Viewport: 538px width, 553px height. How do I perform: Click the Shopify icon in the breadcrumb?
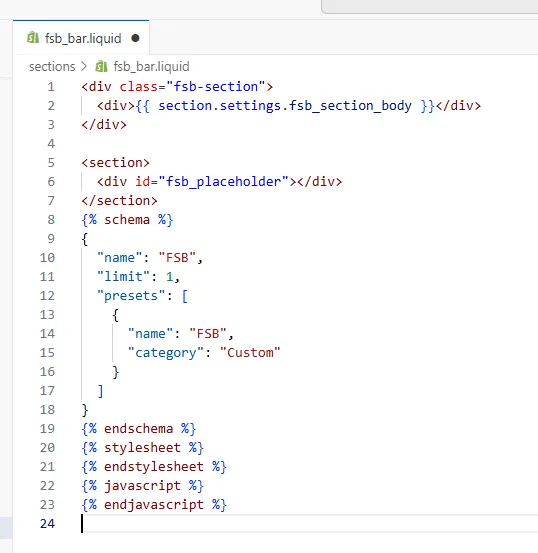[x=102, y=66]
